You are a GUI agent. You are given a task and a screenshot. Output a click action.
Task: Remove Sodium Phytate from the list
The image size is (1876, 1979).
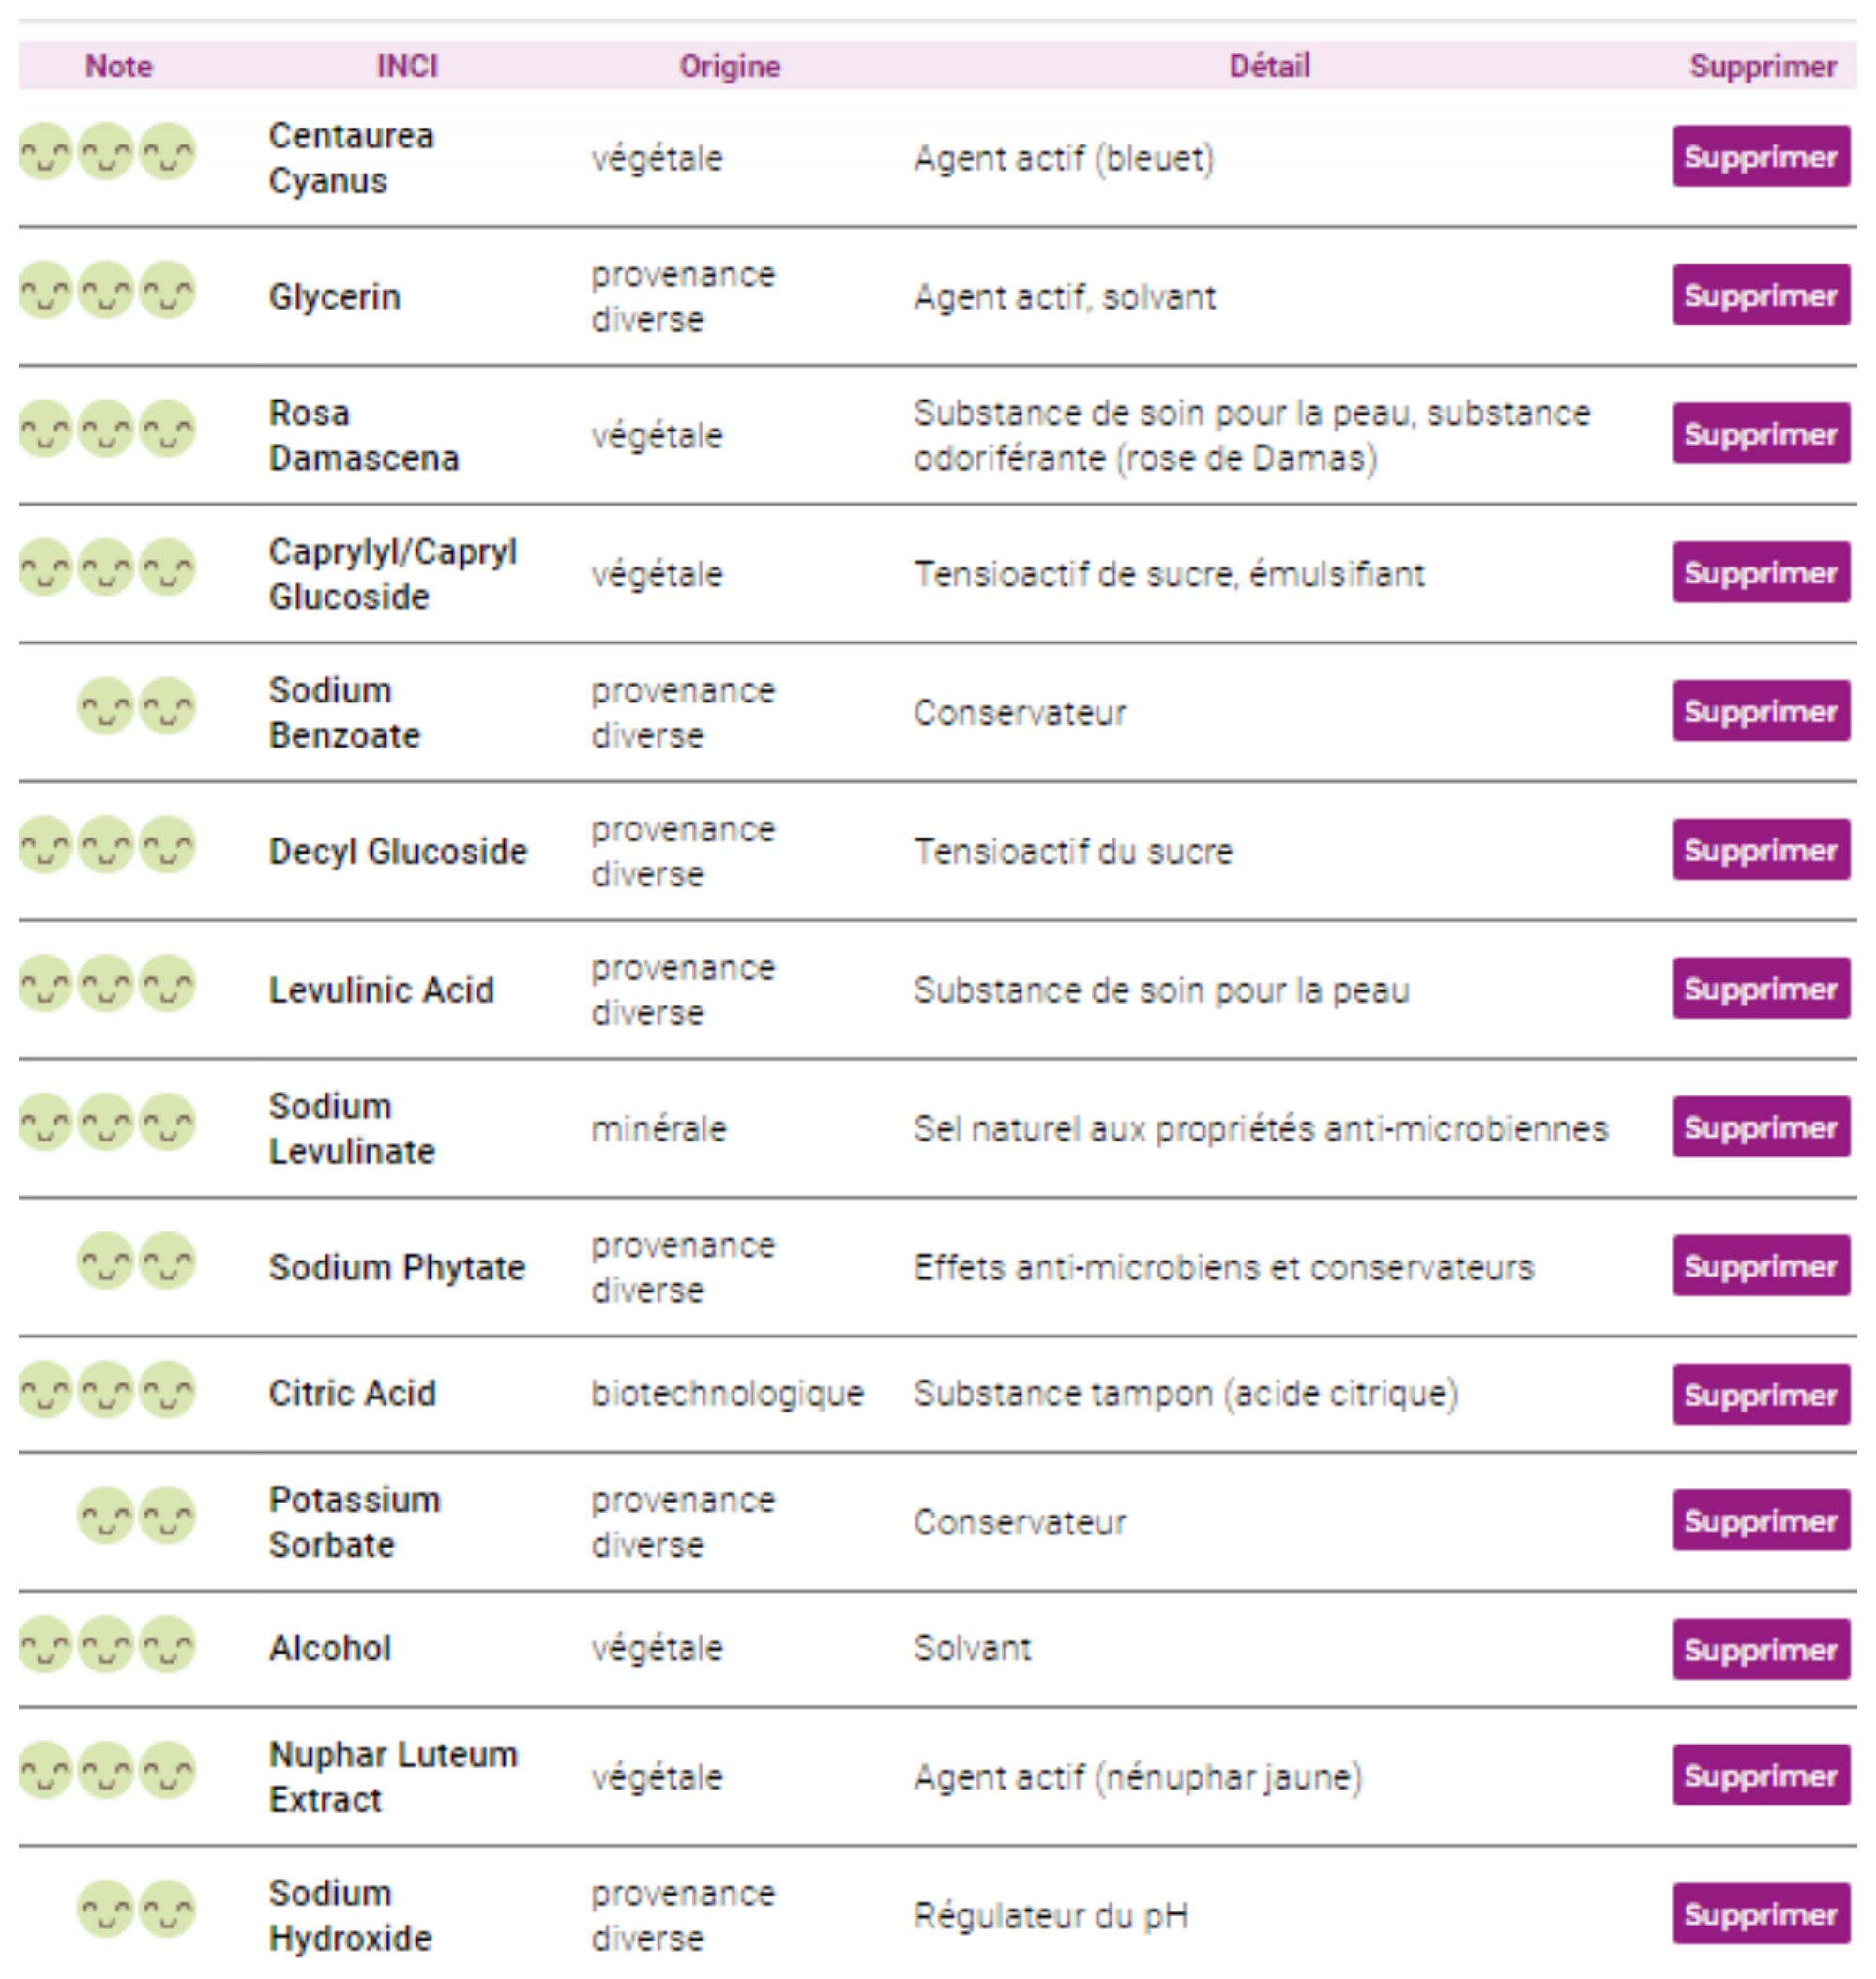[x=1760, y=1266]
